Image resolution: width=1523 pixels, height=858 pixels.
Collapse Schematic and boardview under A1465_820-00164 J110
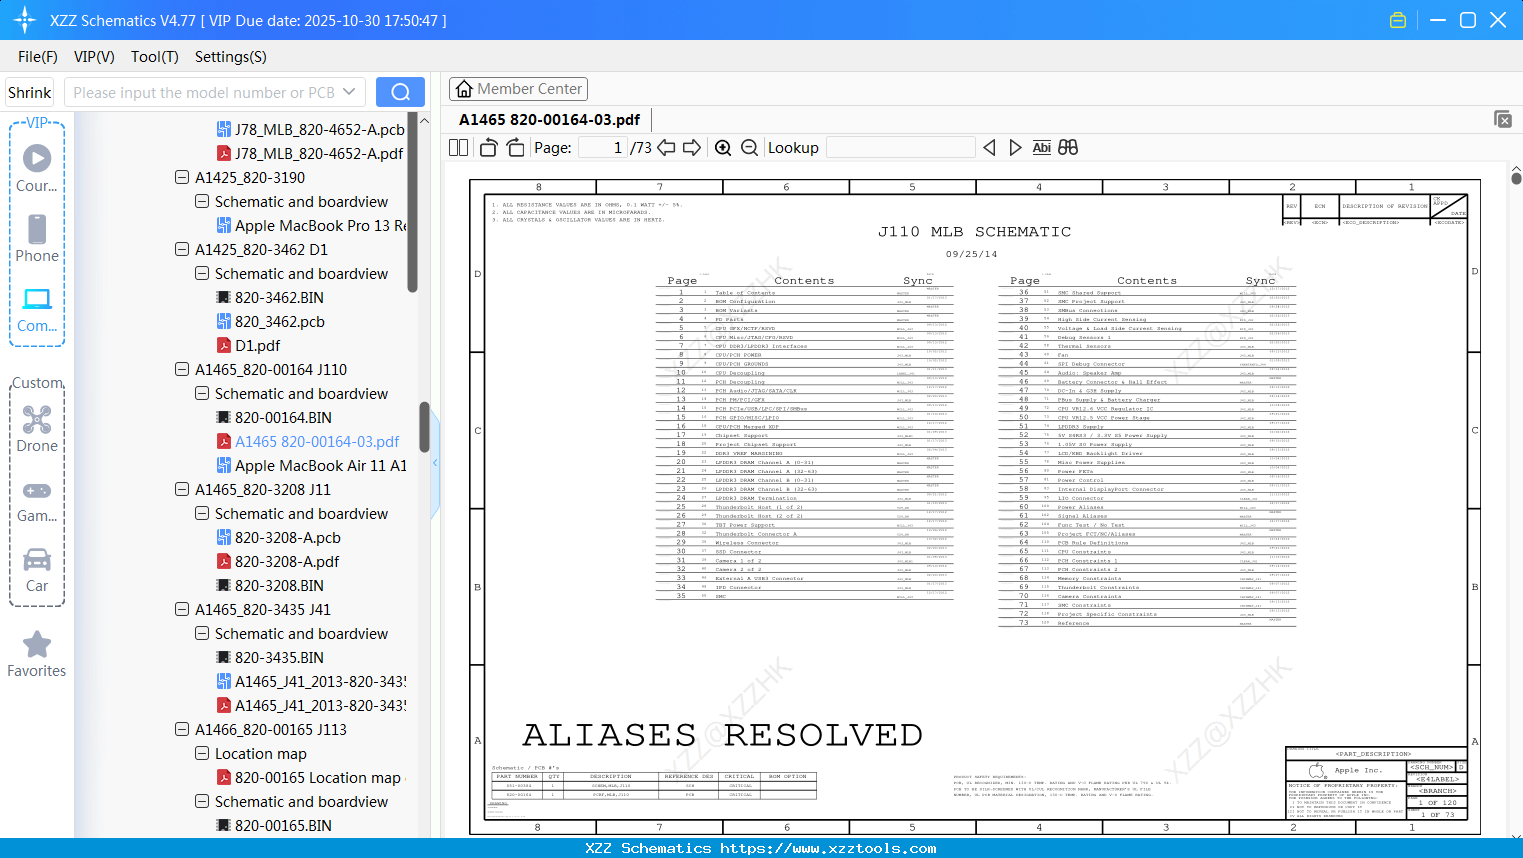[x=202, y=393]
